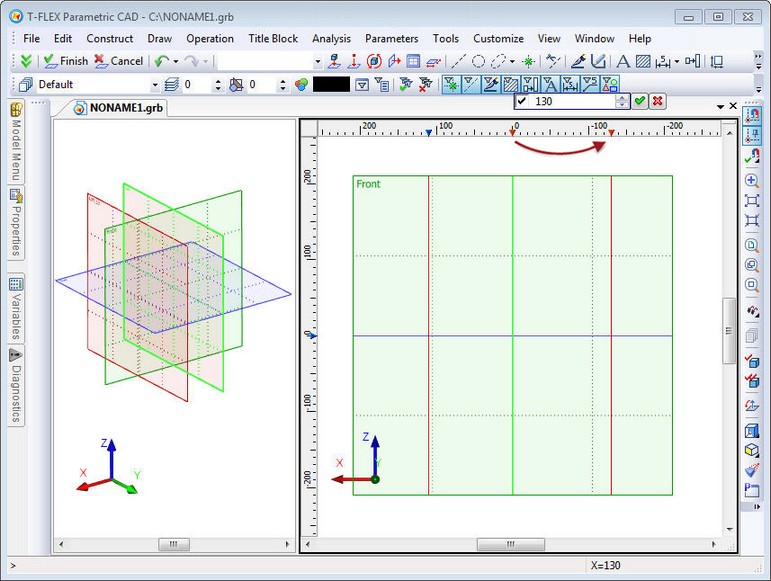Open the empty combo box dropdown arrow
Screen dimensions: 771x581
pyautogui.click(x=318, y=61)
